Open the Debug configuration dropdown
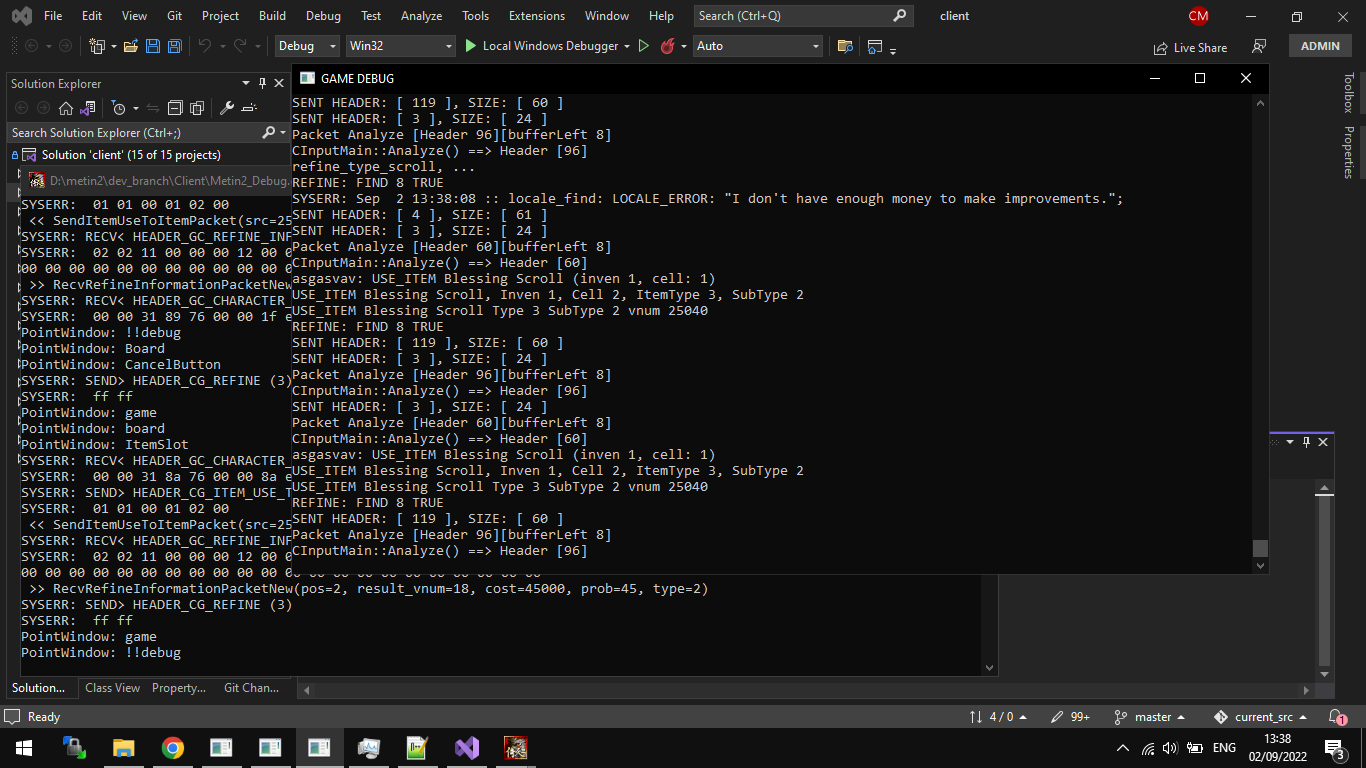This screenshot has height=768, width=1366. point(307,46)
